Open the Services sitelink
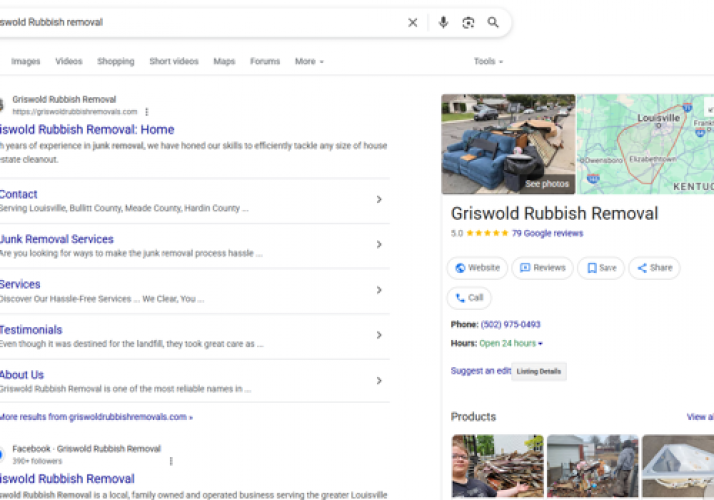714x500 pixels. (20, 284)
